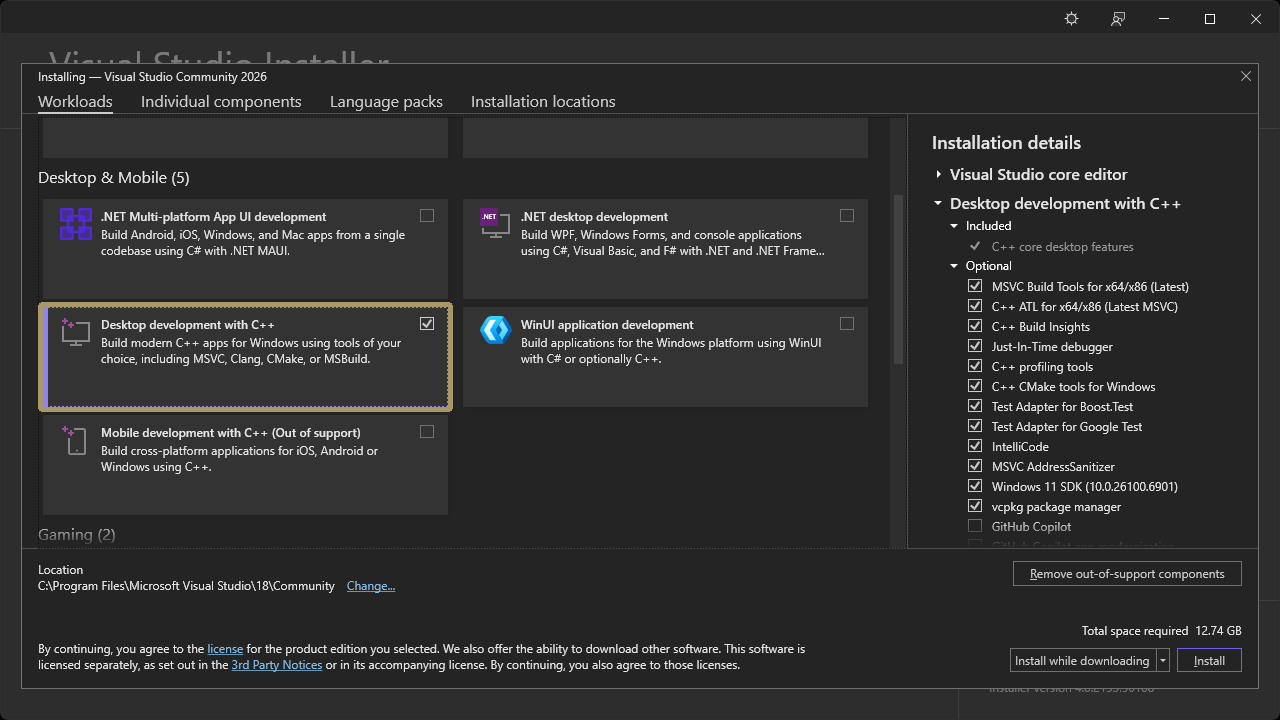
Task: Expand the Visual Studio core editor details
Action: 938,173
